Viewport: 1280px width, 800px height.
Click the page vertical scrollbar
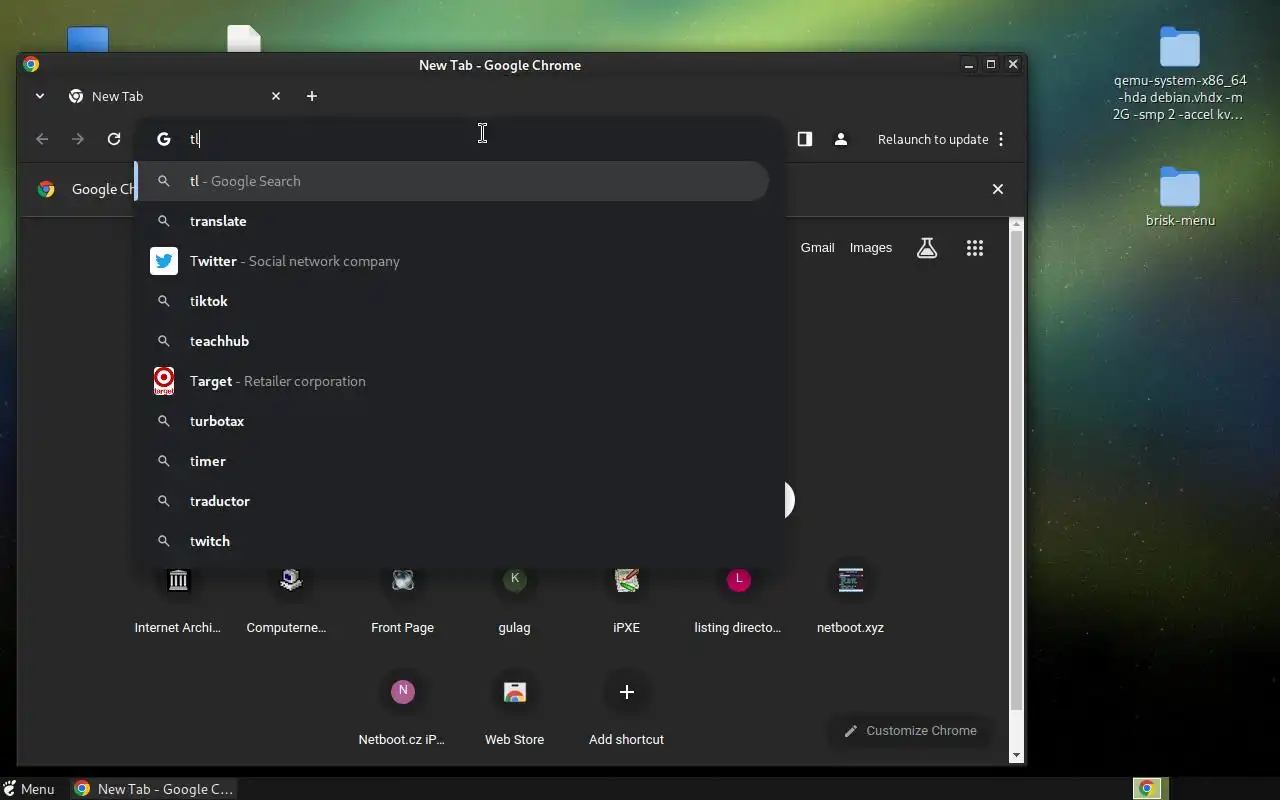coord(1017,470)
